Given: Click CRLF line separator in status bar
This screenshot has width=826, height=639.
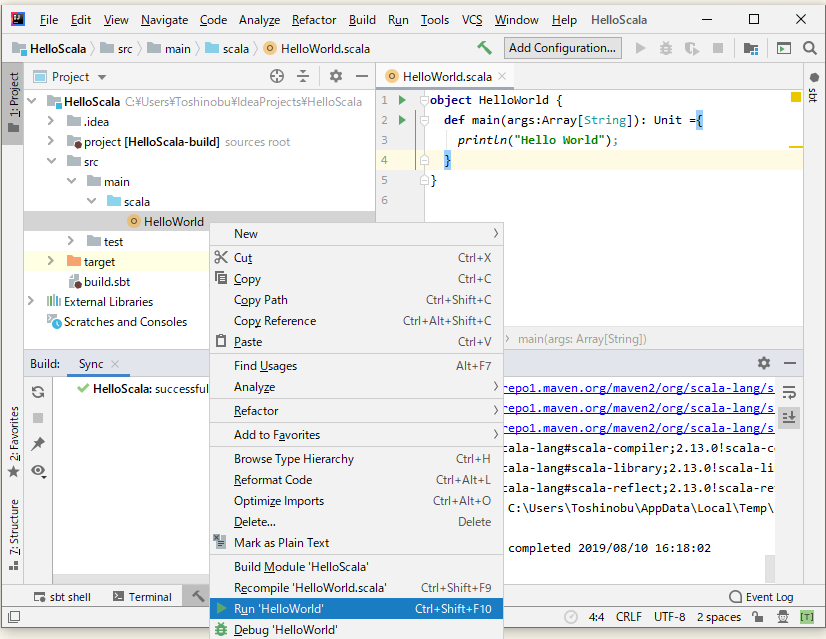Looking at the screenshot, I should (628, 616).
